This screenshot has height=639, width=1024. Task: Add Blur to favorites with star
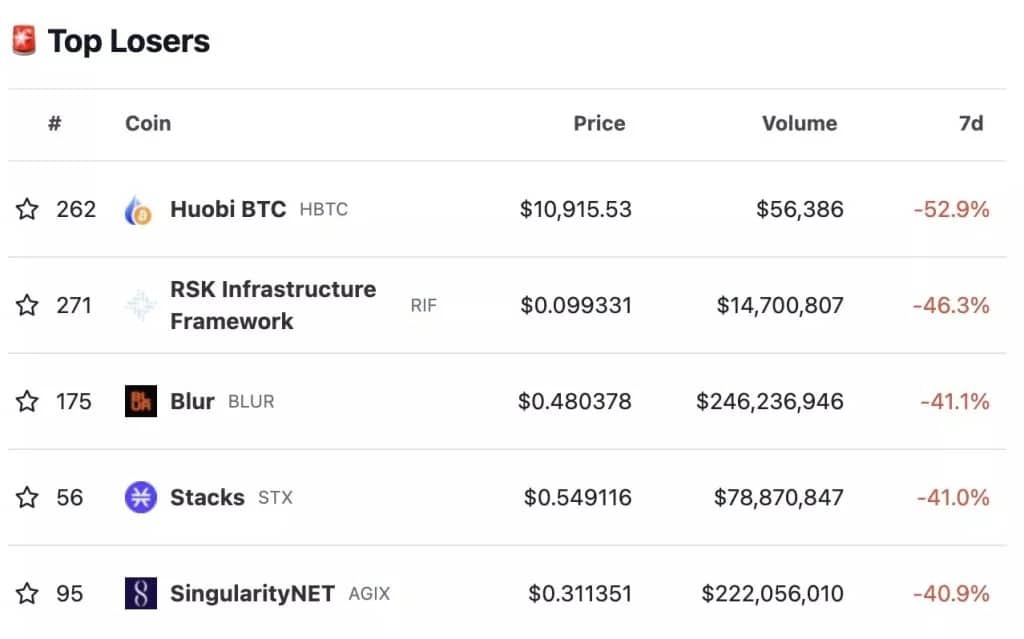coord(27,401)
